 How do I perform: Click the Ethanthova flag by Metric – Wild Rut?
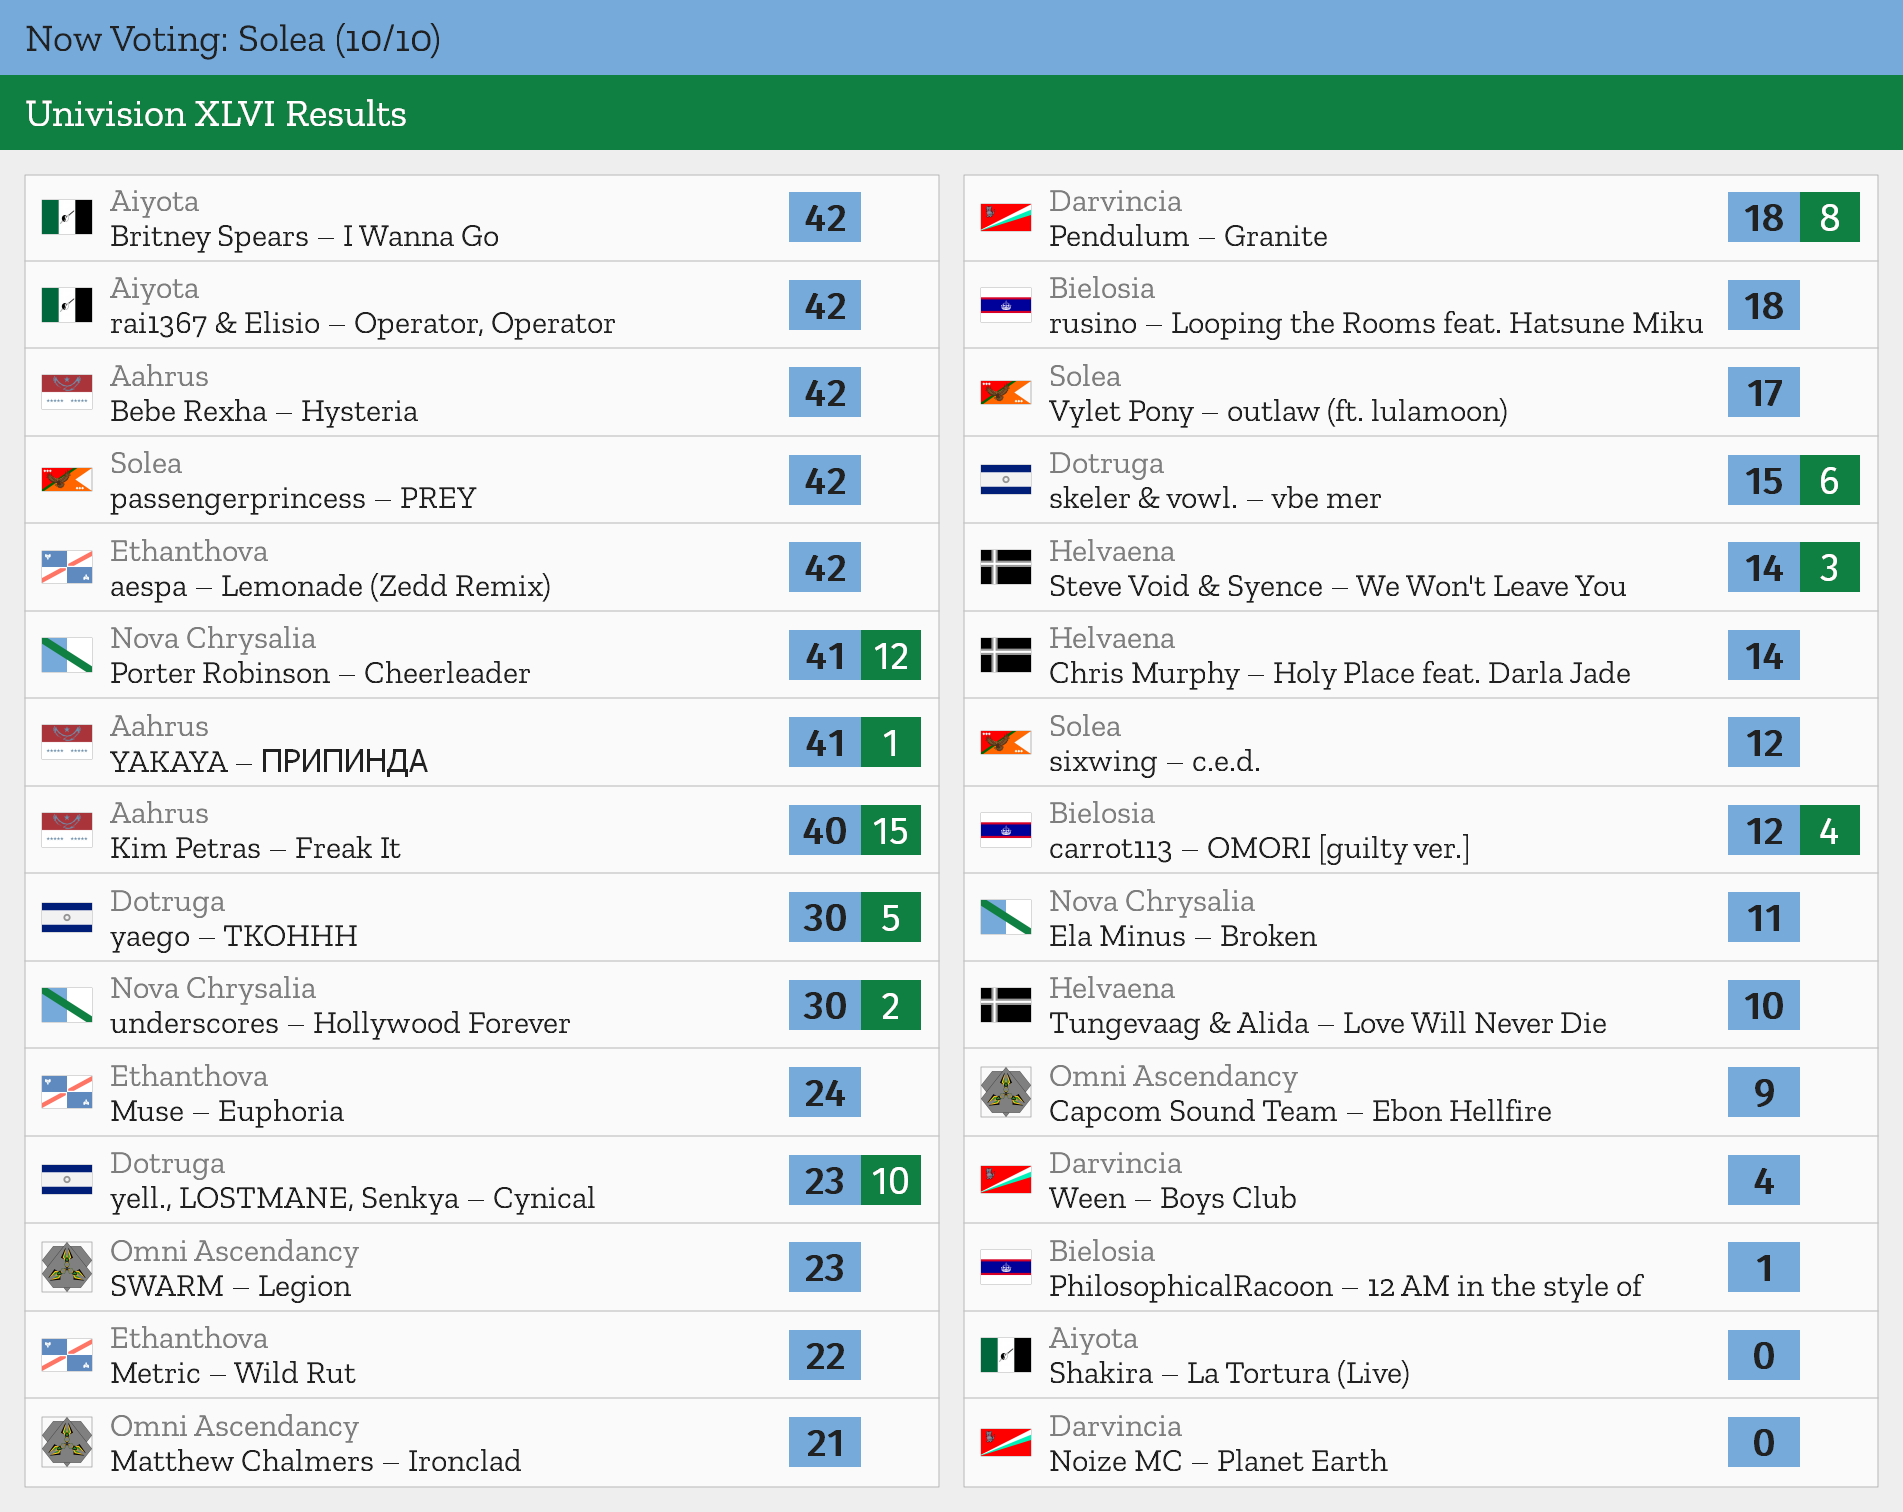click(67, 1355)
